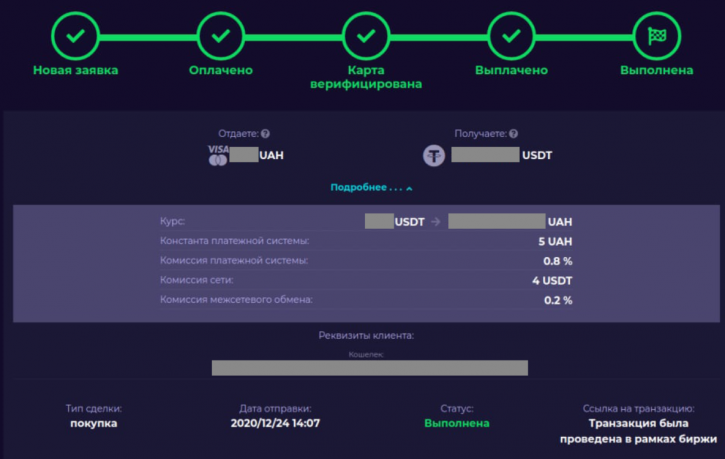Click the Новая заявка checkmark step circle
725x459 pixels.
[75, 36]
